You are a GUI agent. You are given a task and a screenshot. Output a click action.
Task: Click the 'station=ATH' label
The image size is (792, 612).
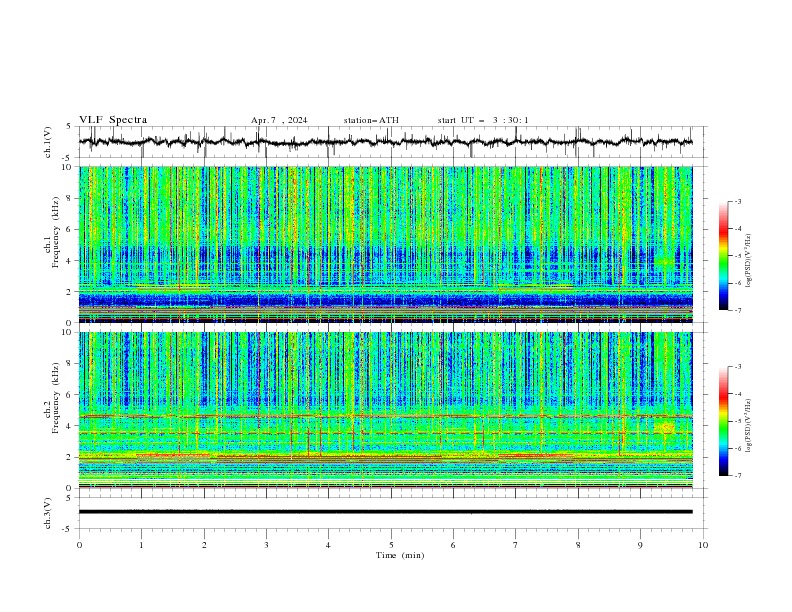click(371, 120)
